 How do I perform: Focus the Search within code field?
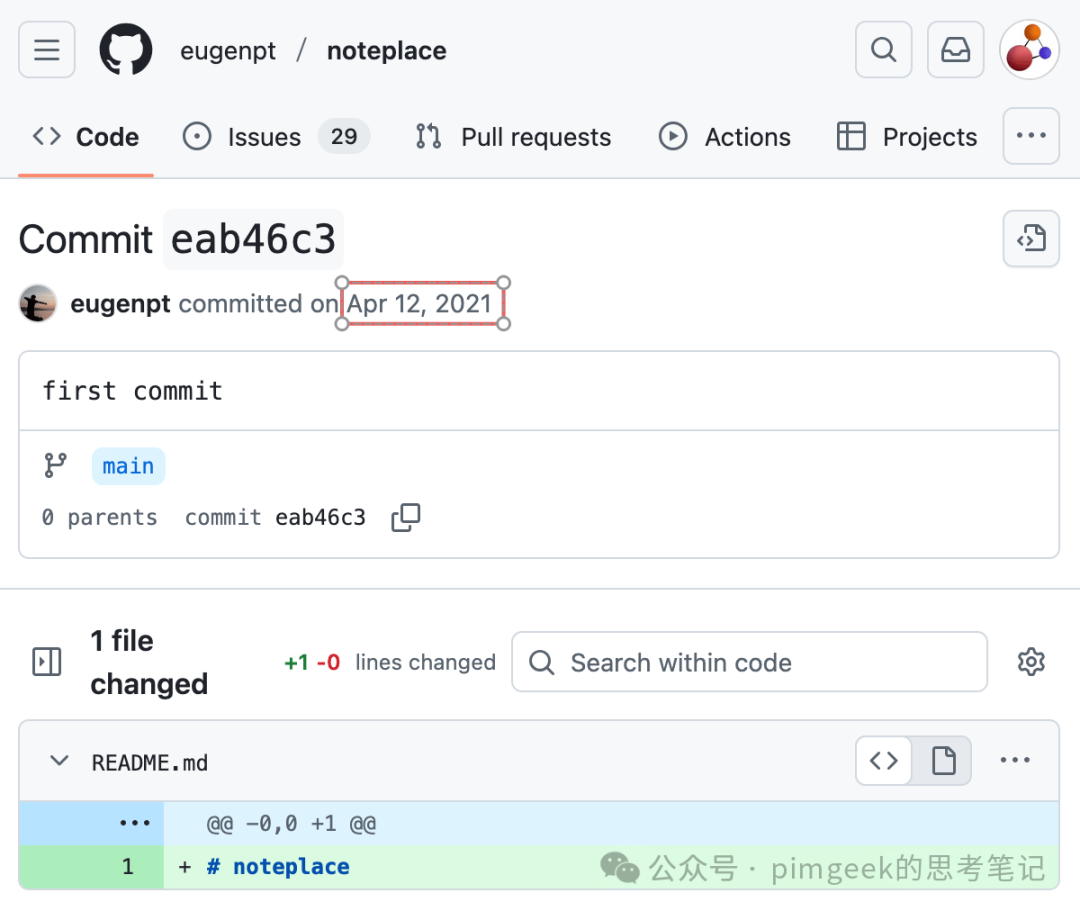[750, 662]
